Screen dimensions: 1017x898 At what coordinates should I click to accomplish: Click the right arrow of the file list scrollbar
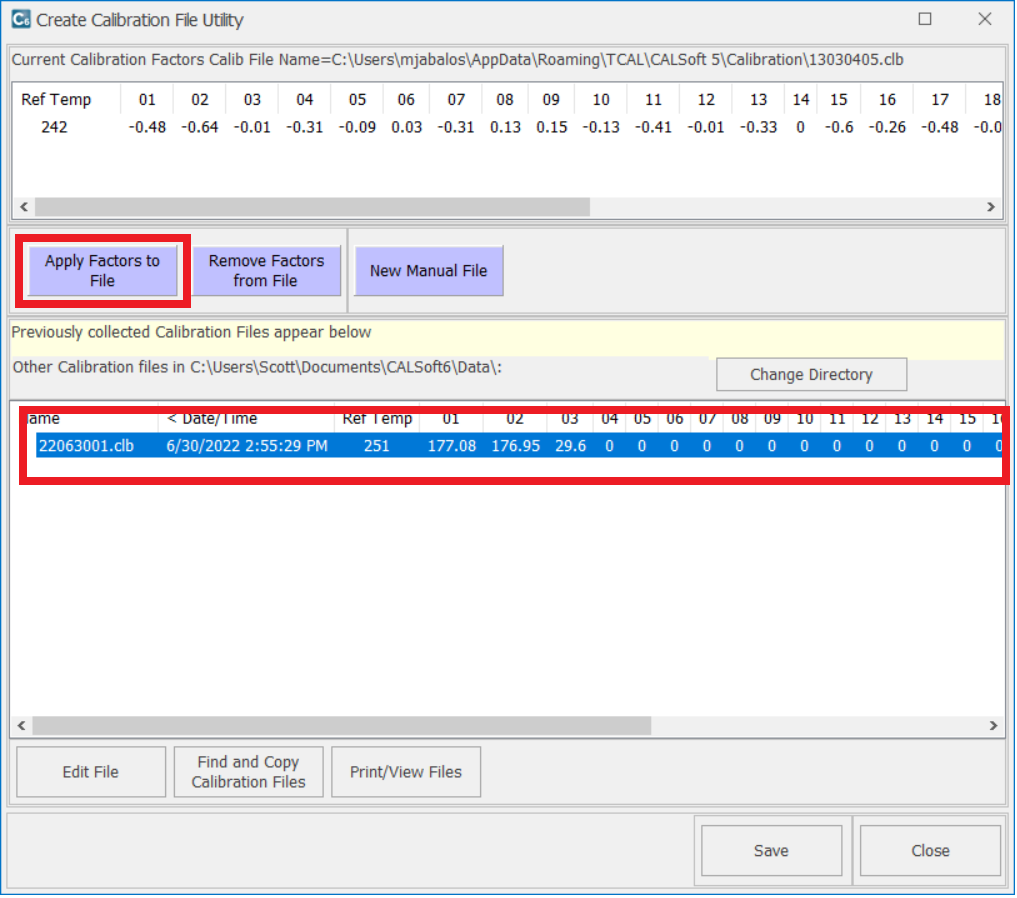click(992, 726)
